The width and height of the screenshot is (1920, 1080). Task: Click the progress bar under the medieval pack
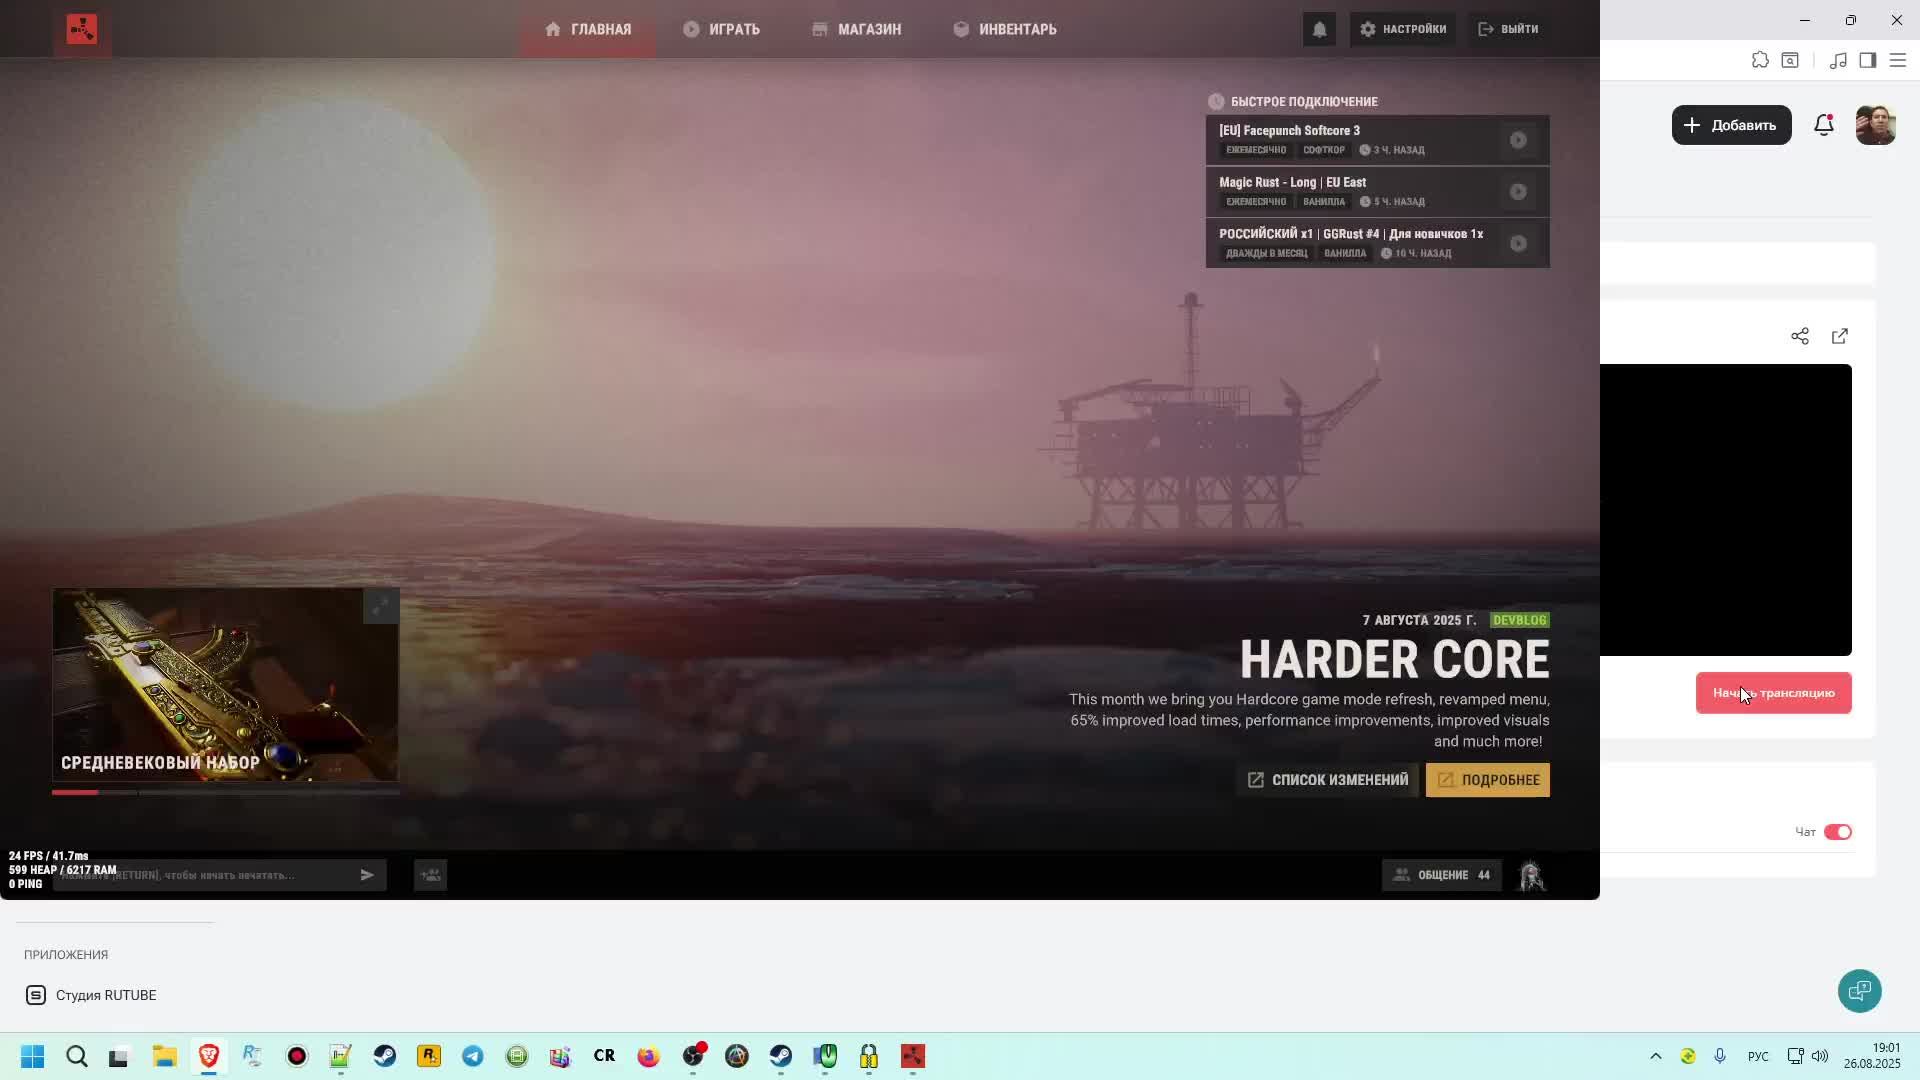225,792
